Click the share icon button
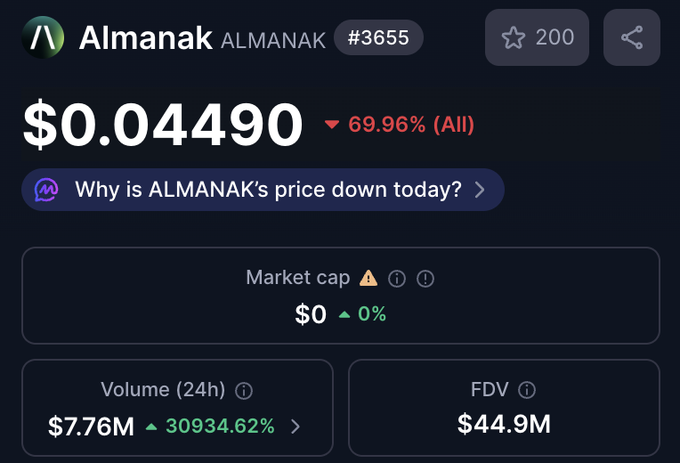Screen dimensions: 680x463 tap(631, 38)
